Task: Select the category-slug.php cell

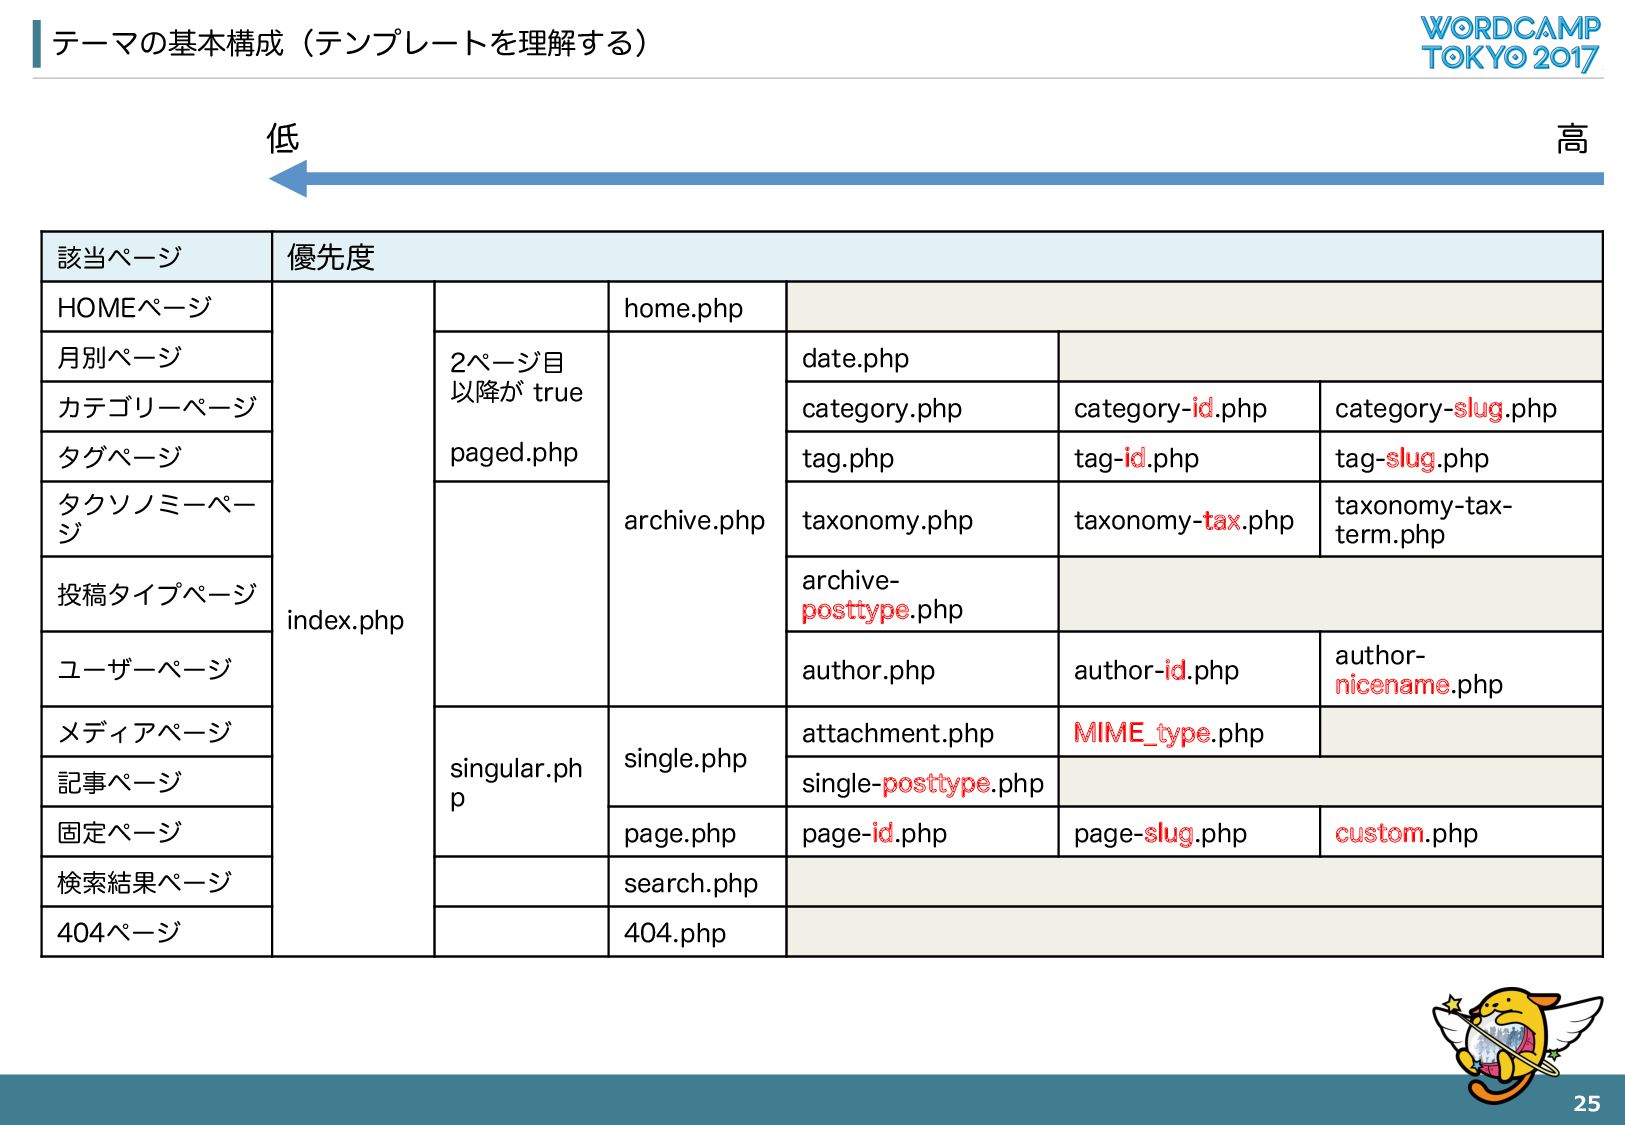Action: coord(1461,407)
